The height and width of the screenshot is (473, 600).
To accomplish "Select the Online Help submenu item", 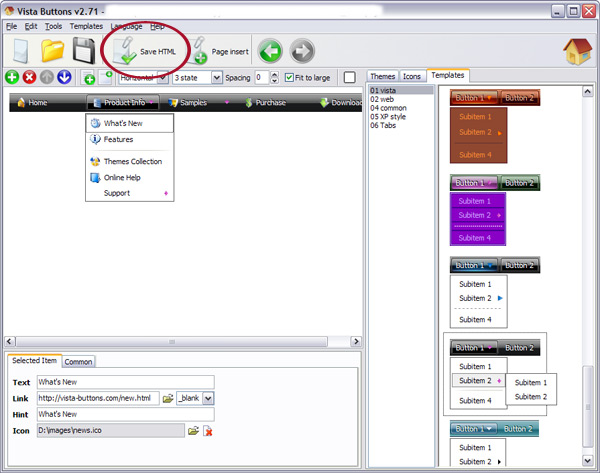I will [x=129, y=178].
